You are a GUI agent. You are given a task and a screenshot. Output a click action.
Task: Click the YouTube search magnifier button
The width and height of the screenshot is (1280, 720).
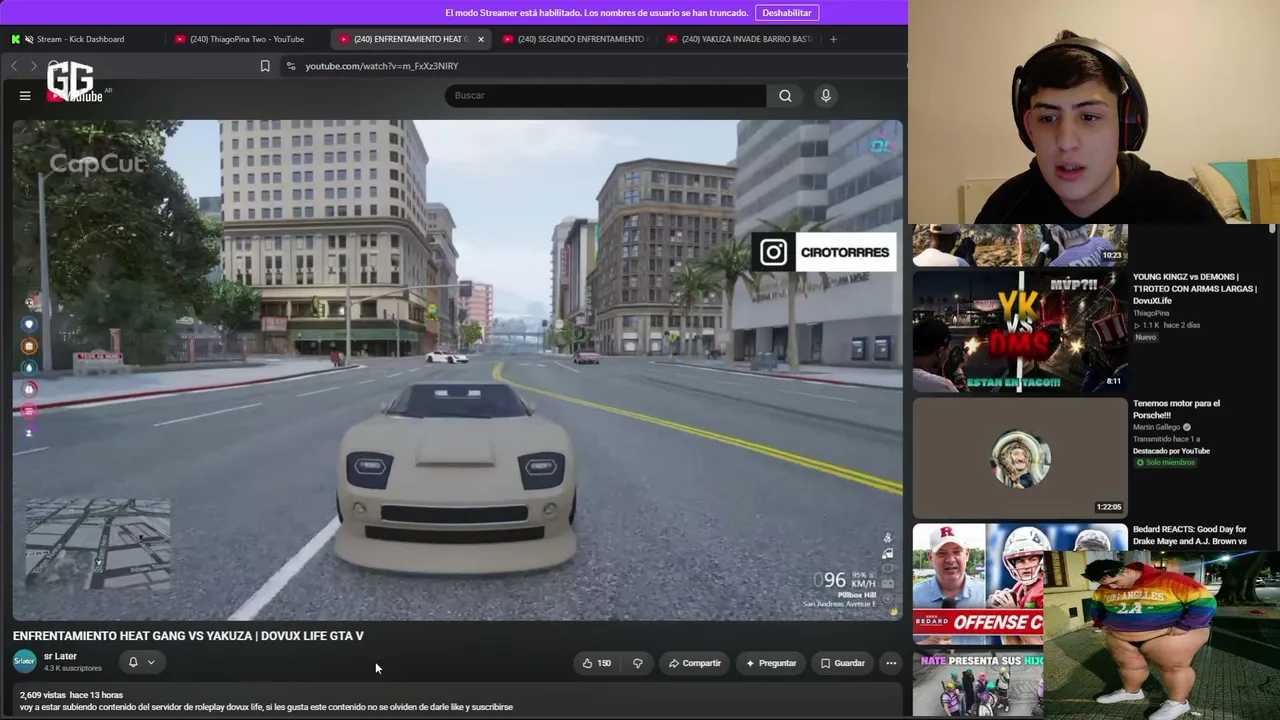click(785, 95)
